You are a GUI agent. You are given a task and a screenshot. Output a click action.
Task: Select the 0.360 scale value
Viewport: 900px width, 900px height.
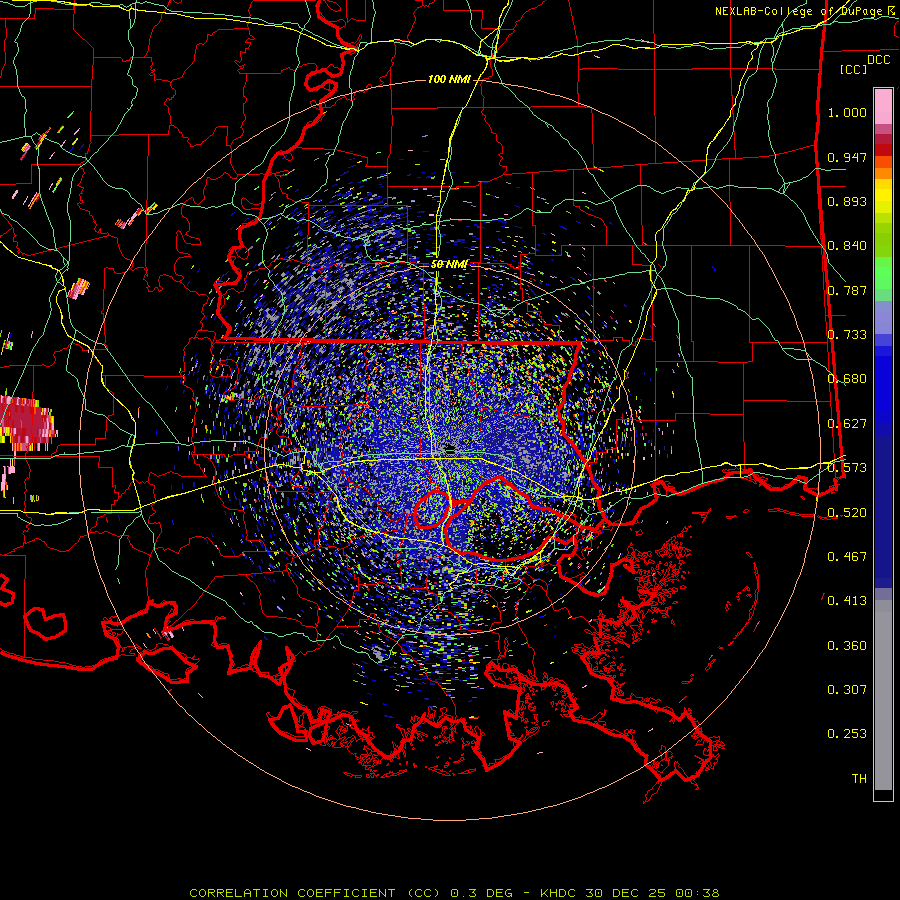coord(847,646)
